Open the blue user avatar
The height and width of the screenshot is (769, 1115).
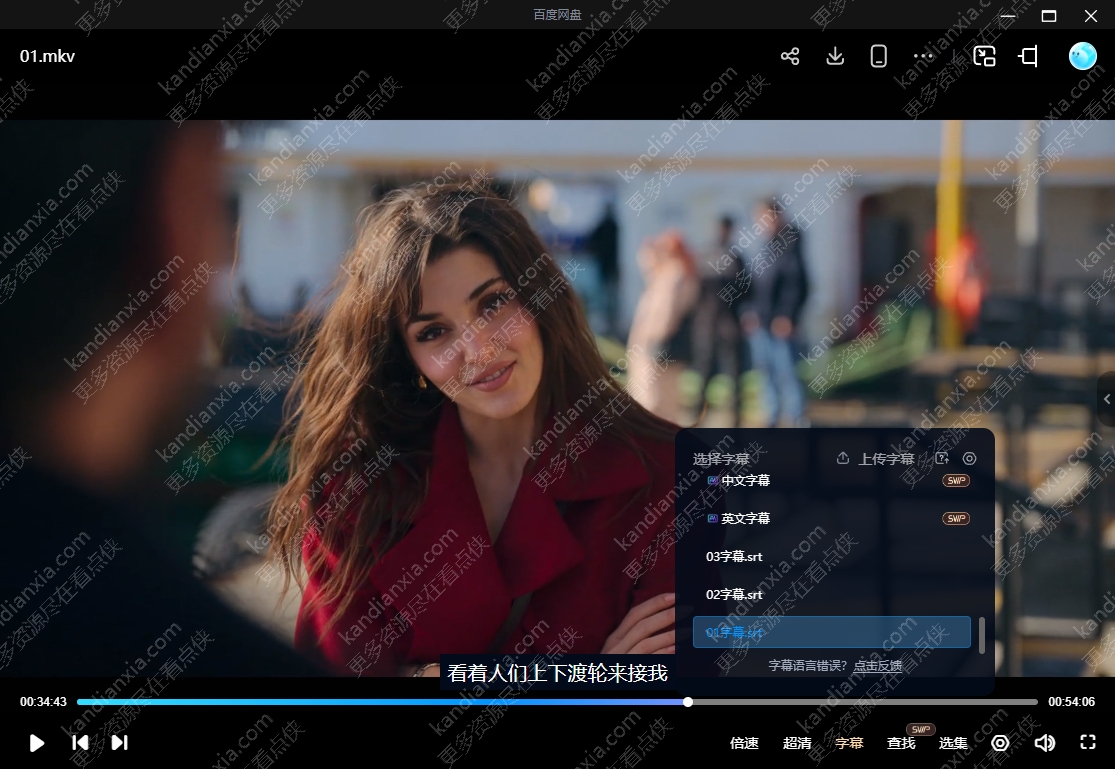pos(1082,56)
